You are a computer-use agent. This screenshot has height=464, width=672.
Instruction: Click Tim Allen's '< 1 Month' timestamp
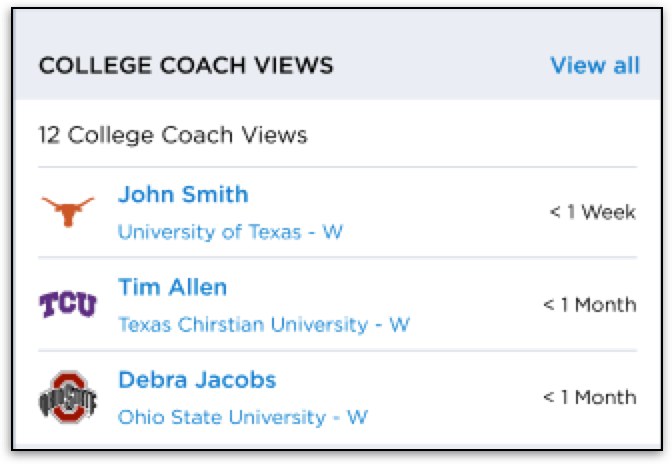(x=589, y=304)
